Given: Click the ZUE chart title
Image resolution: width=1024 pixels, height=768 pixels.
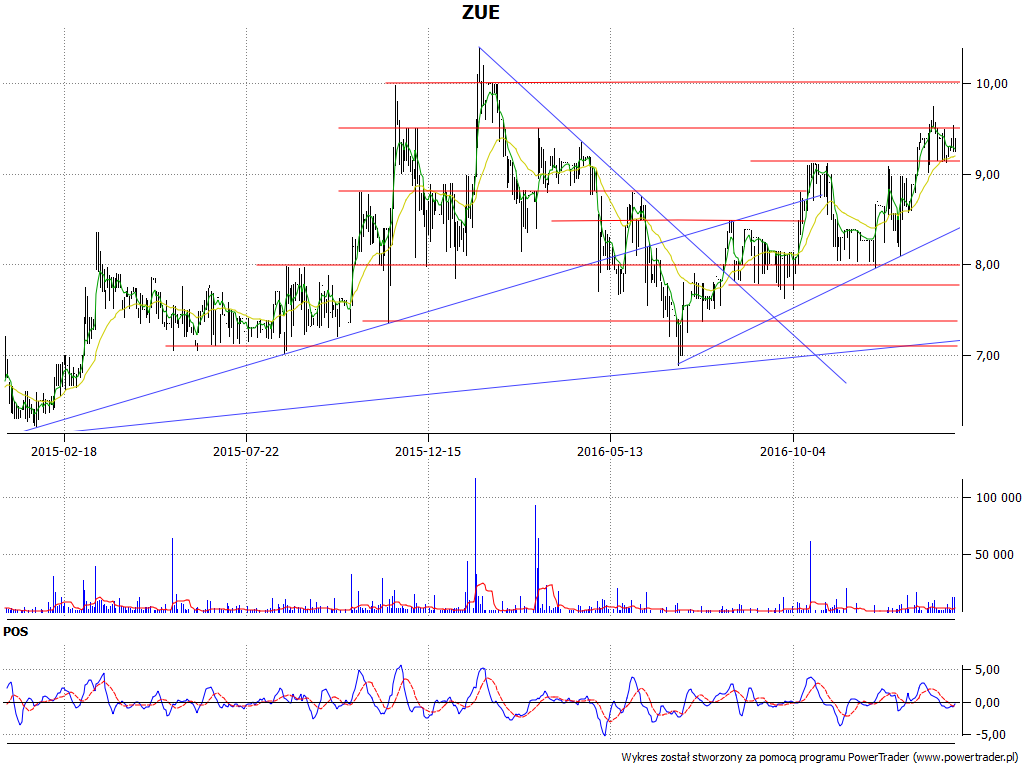Looking at the screenshot, I should [x=481, y=12].
